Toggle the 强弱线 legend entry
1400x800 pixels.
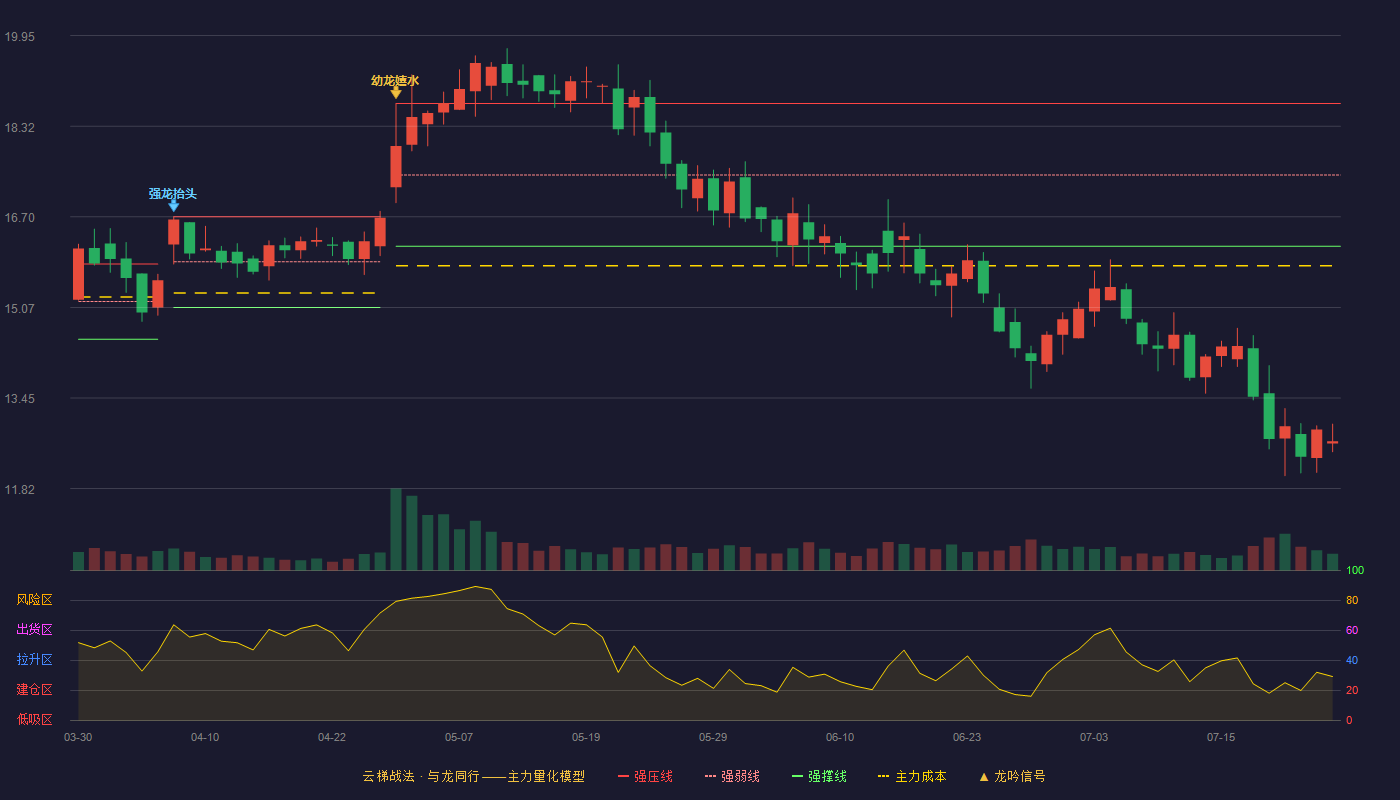click(x=732, y=776)
